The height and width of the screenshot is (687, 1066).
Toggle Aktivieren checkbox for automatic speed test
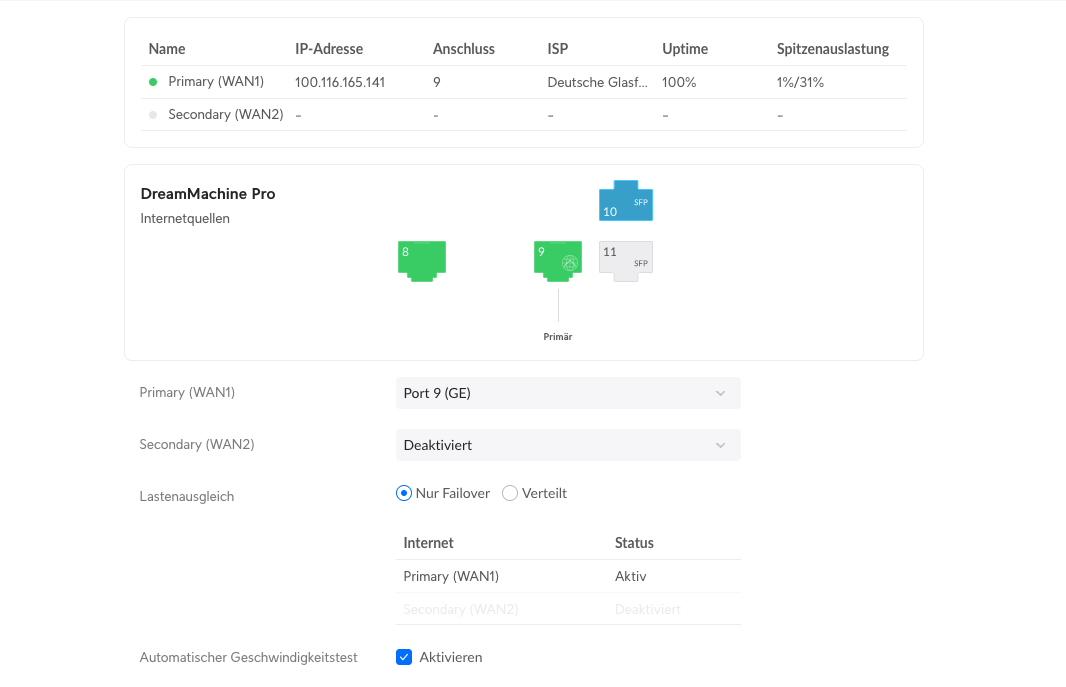tap(404, 657)
